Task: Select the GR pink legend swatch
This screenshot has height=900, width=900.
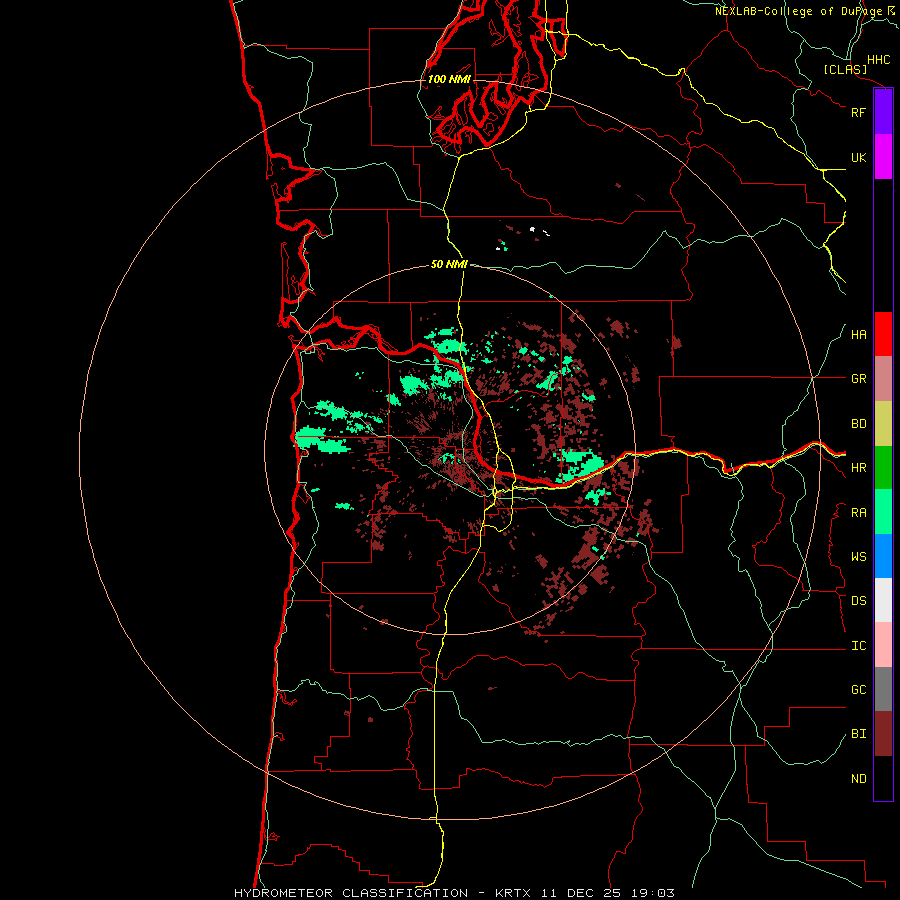Action: [883, 379]
